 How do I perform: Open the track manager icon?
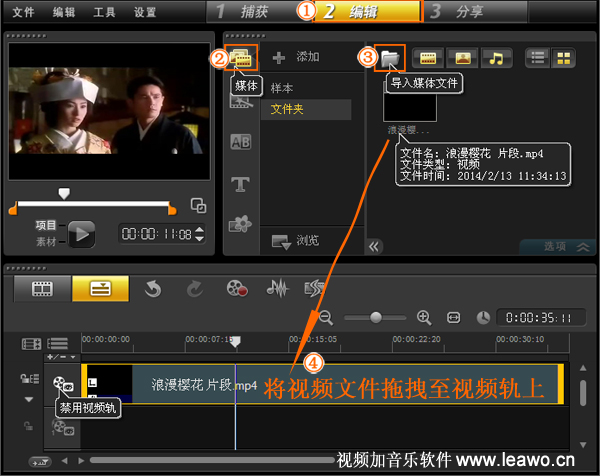[x=57, y=344]
